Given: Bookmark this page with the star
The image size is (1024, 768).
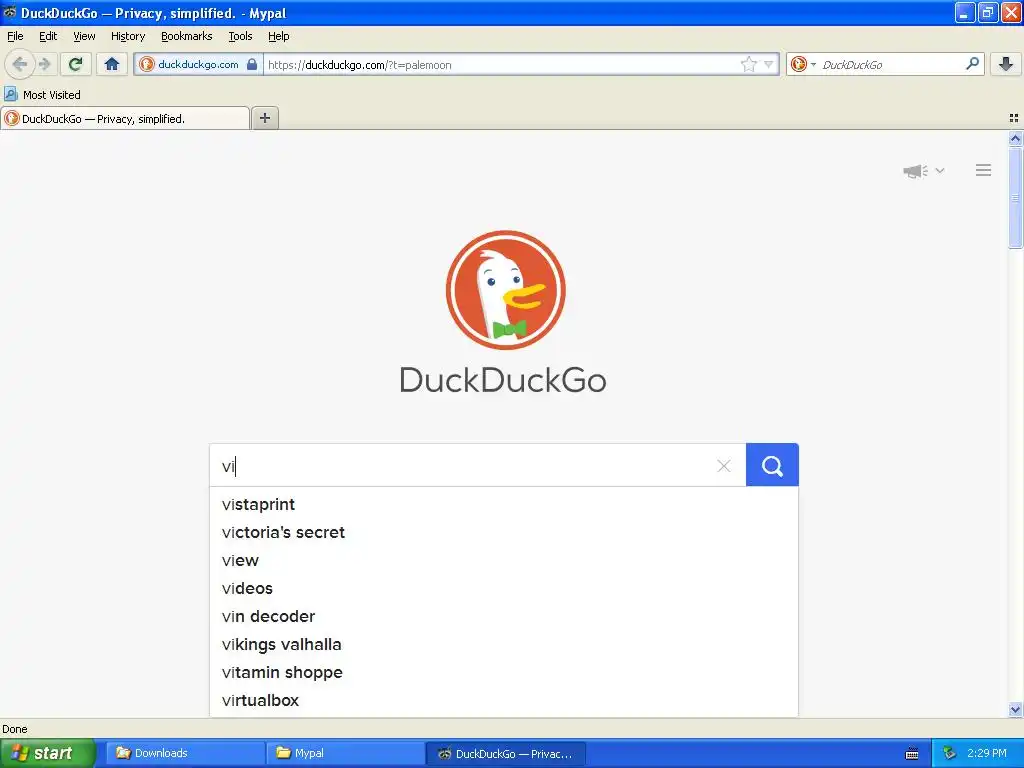Looking at the screenshot, I should pos(748,64).
